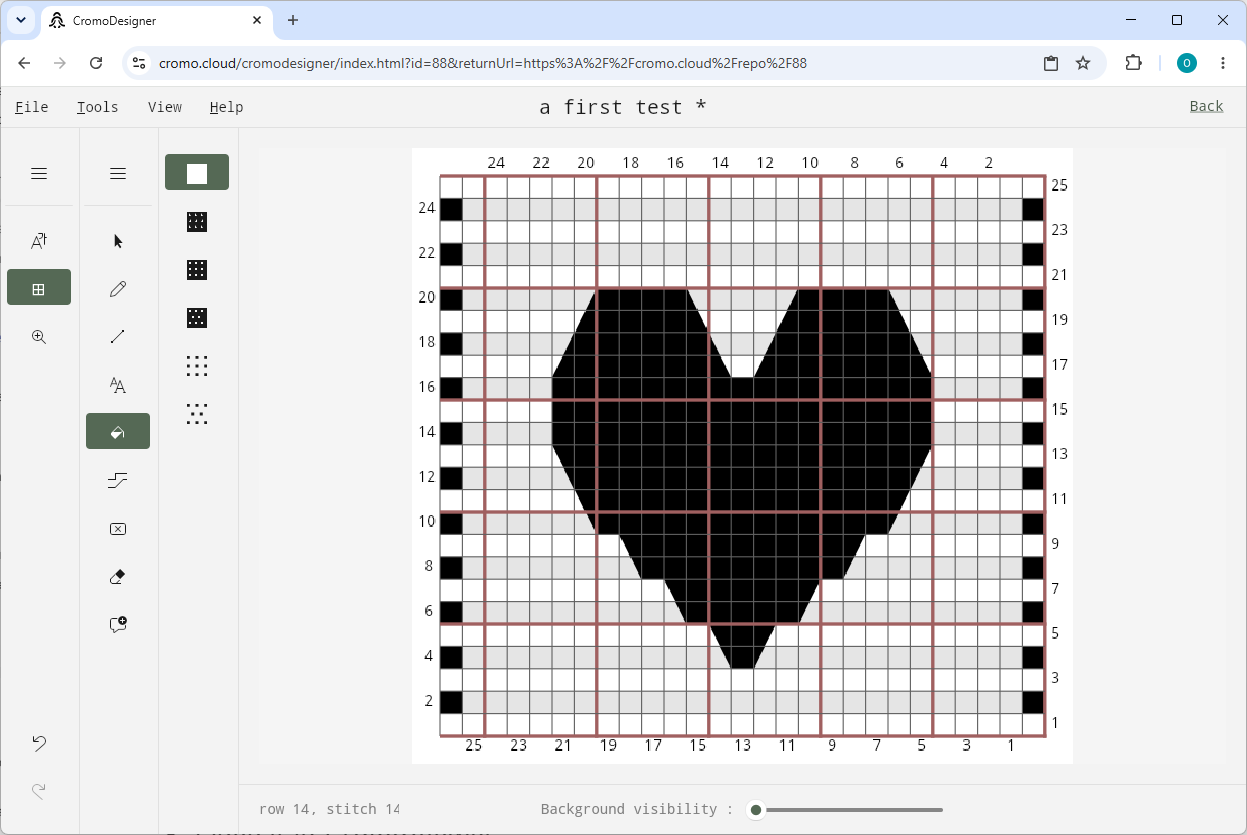Screen dimensions: 1247x835
Task: Select the delete box (x) tool
Action: (x=118, y=529)
